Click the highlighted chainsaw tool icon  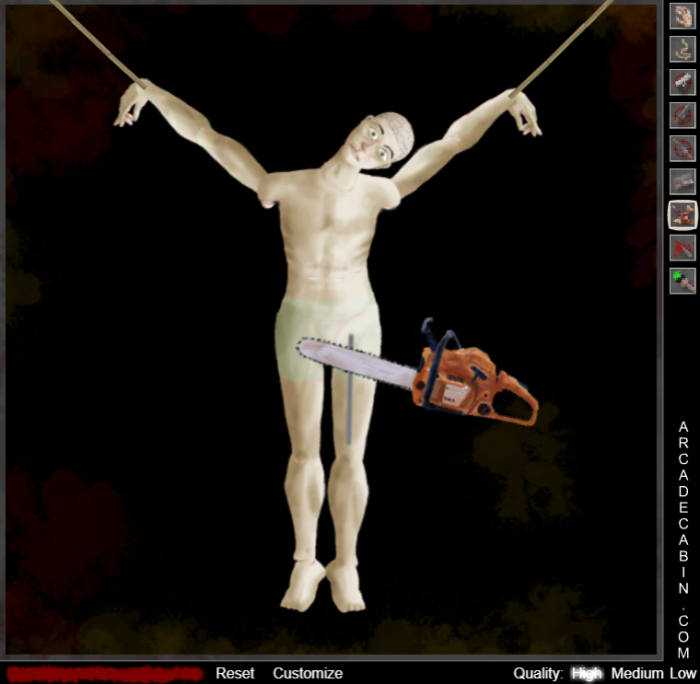(x=682, y=214)
